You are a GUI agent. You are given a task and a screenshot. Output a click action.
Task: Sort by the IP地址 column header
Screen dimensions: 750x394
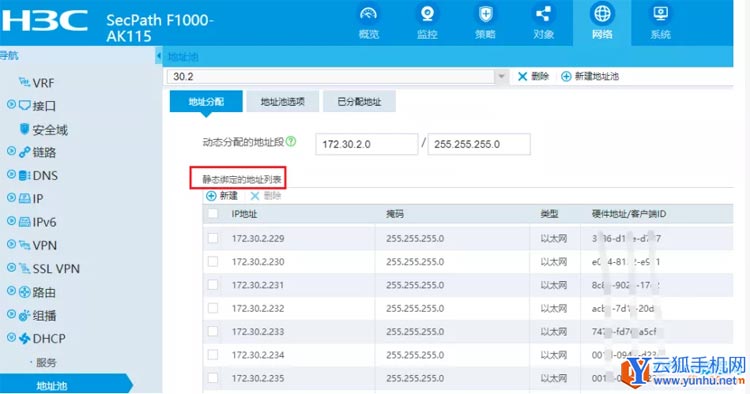(x=244, y=214)
